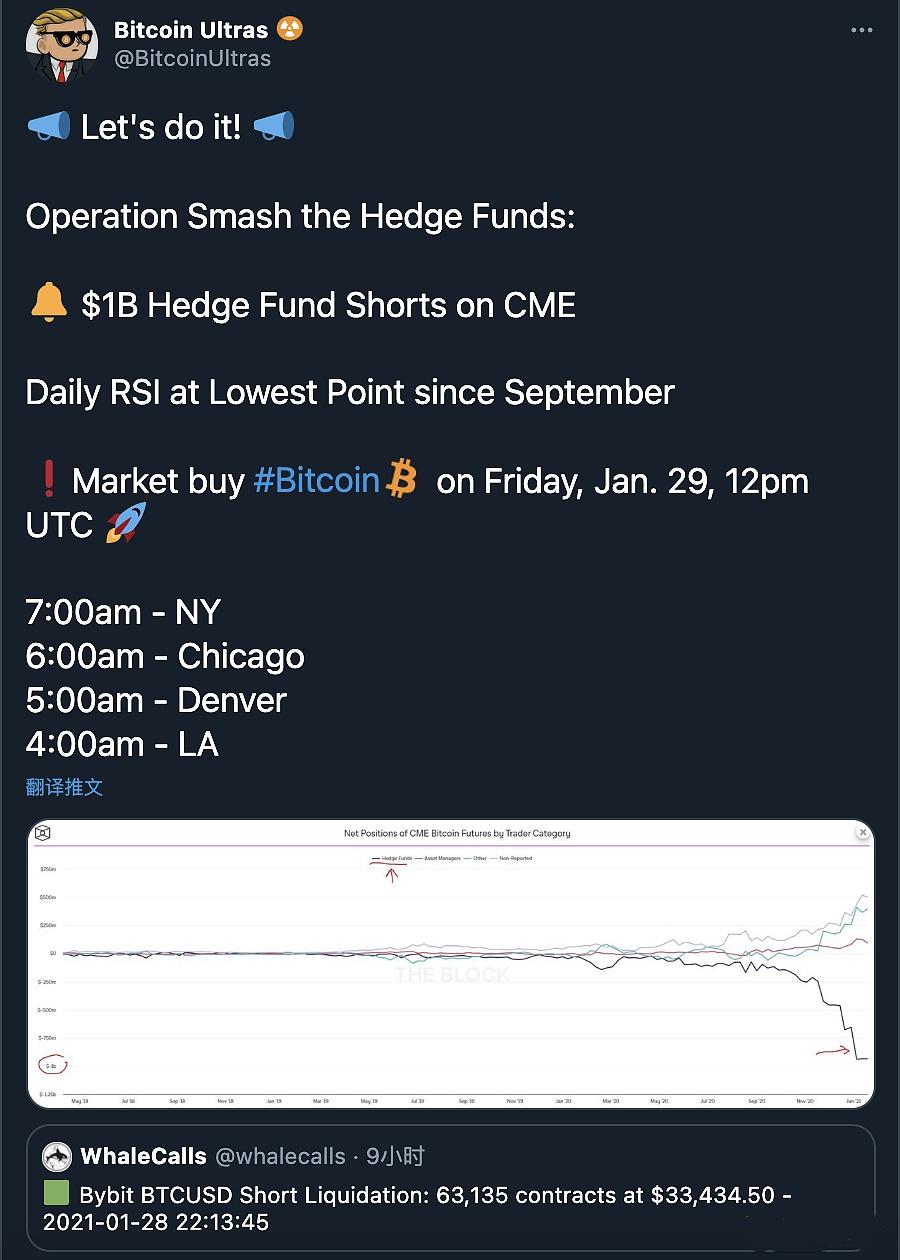This screenshot has width=900, height=1260.
Task: Click The Block logo in chart corner
Action: tap(42, 833)
